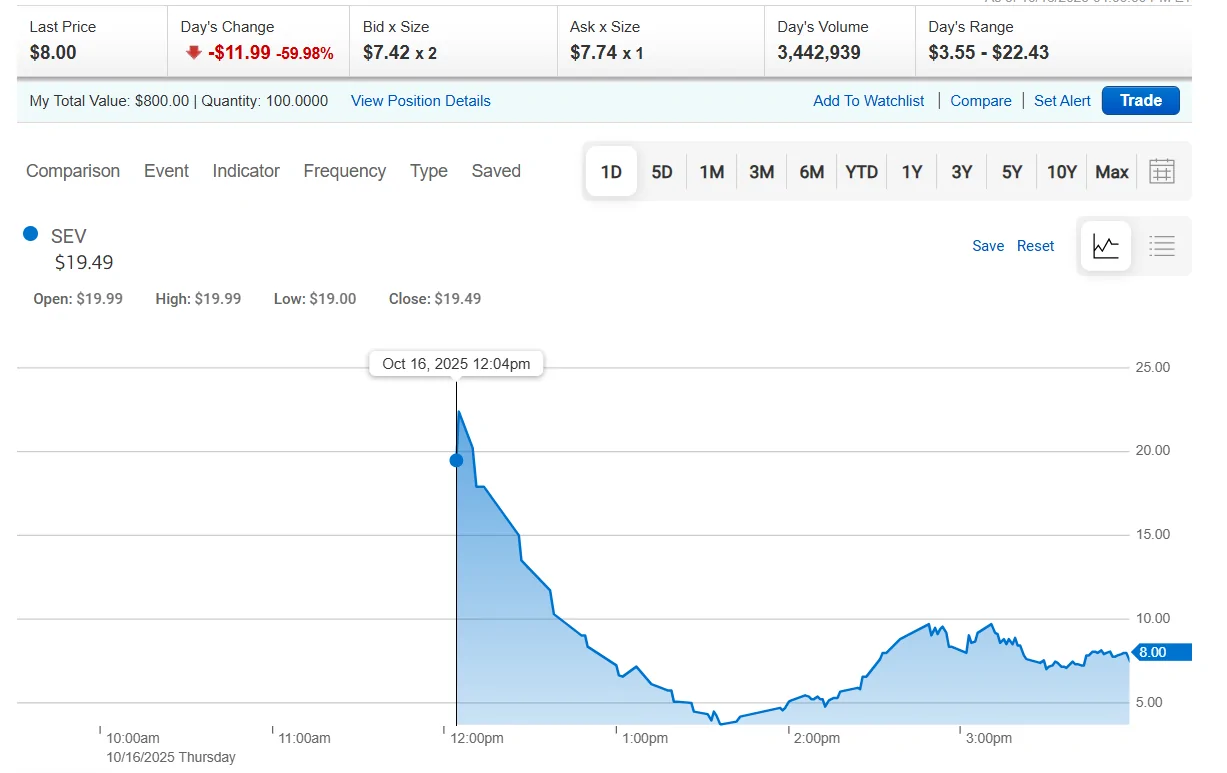
Task: Select the 5D time range
Action: [662, 172]
